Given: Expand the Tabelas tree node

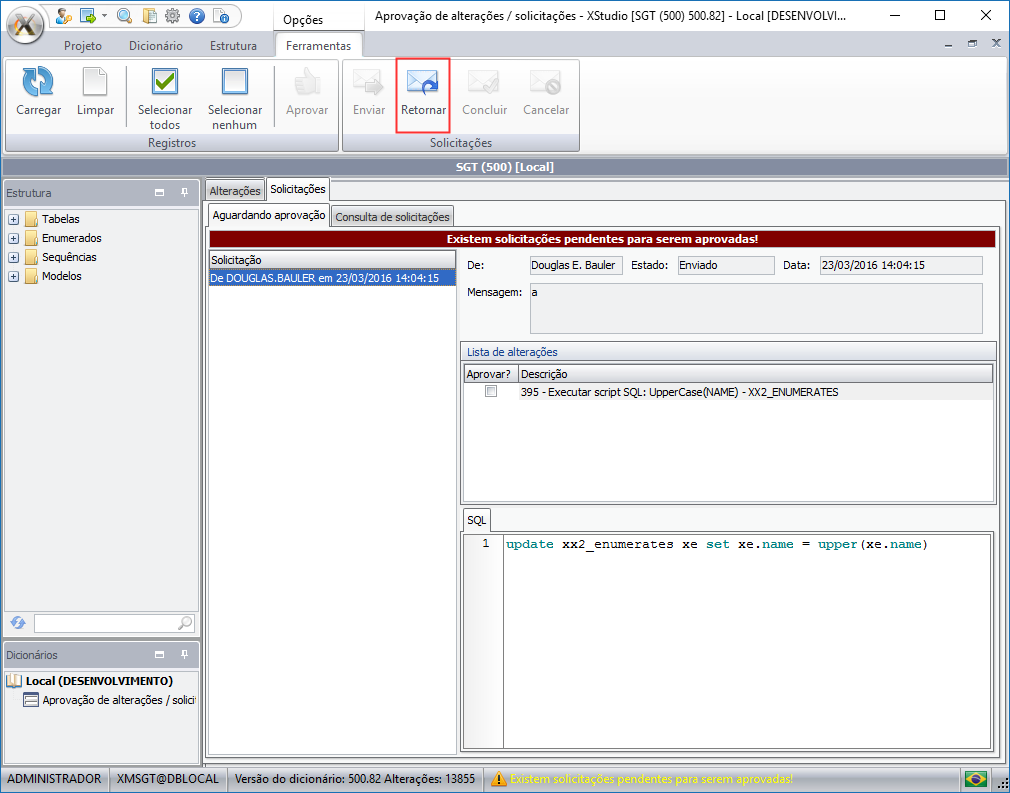Looking at the screenshot, I should (13, 220).
